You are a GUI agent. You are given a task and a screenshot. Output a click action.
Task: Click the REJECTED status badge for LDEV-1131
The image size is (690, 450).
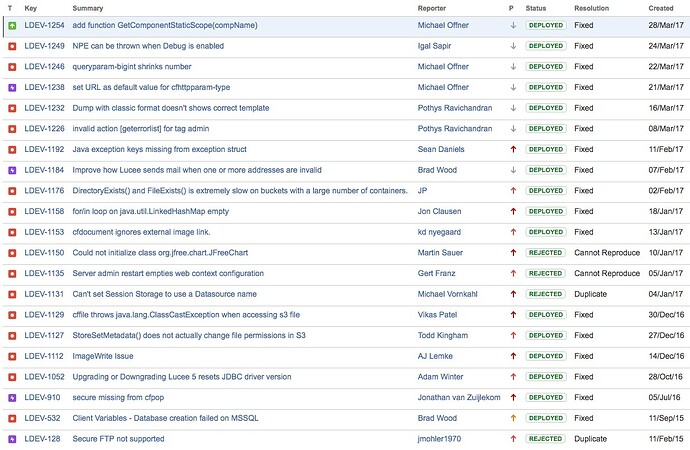tap(546, 294)
